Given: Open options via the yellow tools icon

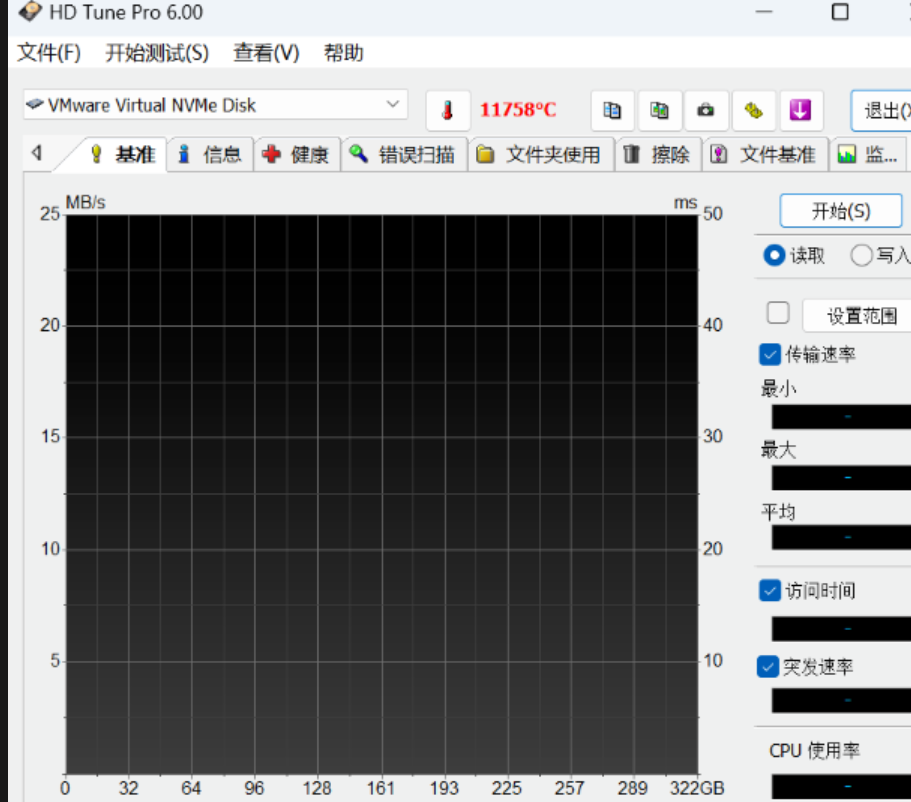Looking at the screenshot, I should (754, 110).
